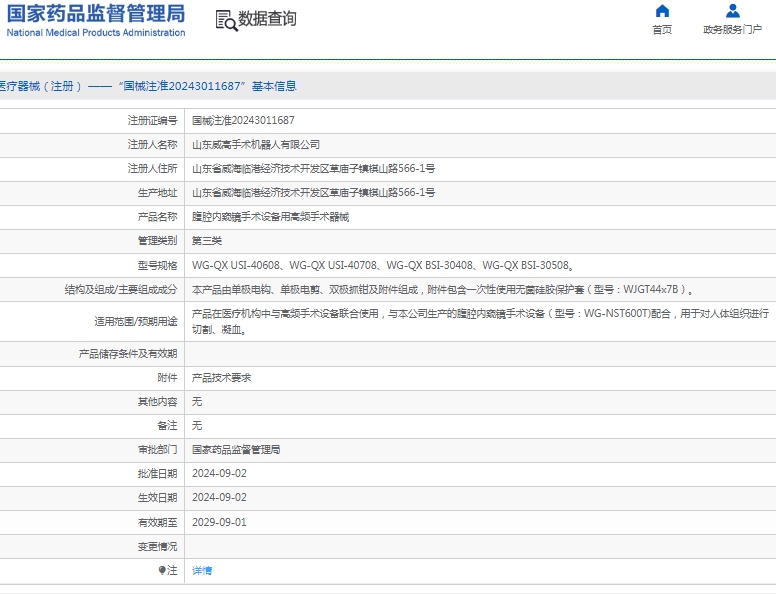The image size is (776, 594).
Task: Click the 适用范围/预期用途 description text
Action: 480,321
